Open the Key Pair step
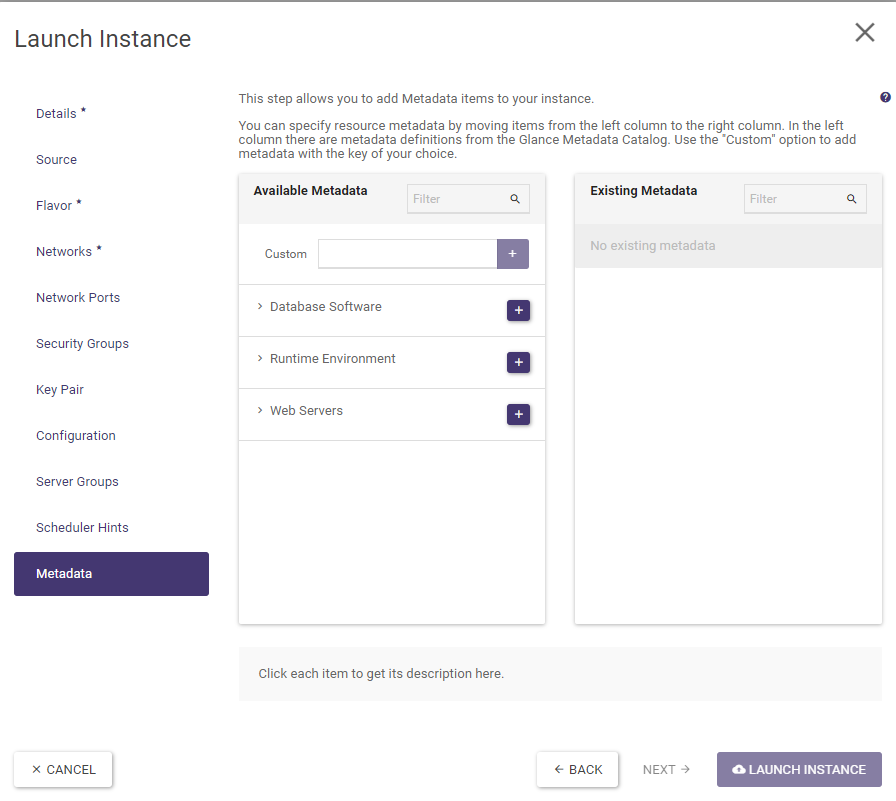 tap(60, 390)
